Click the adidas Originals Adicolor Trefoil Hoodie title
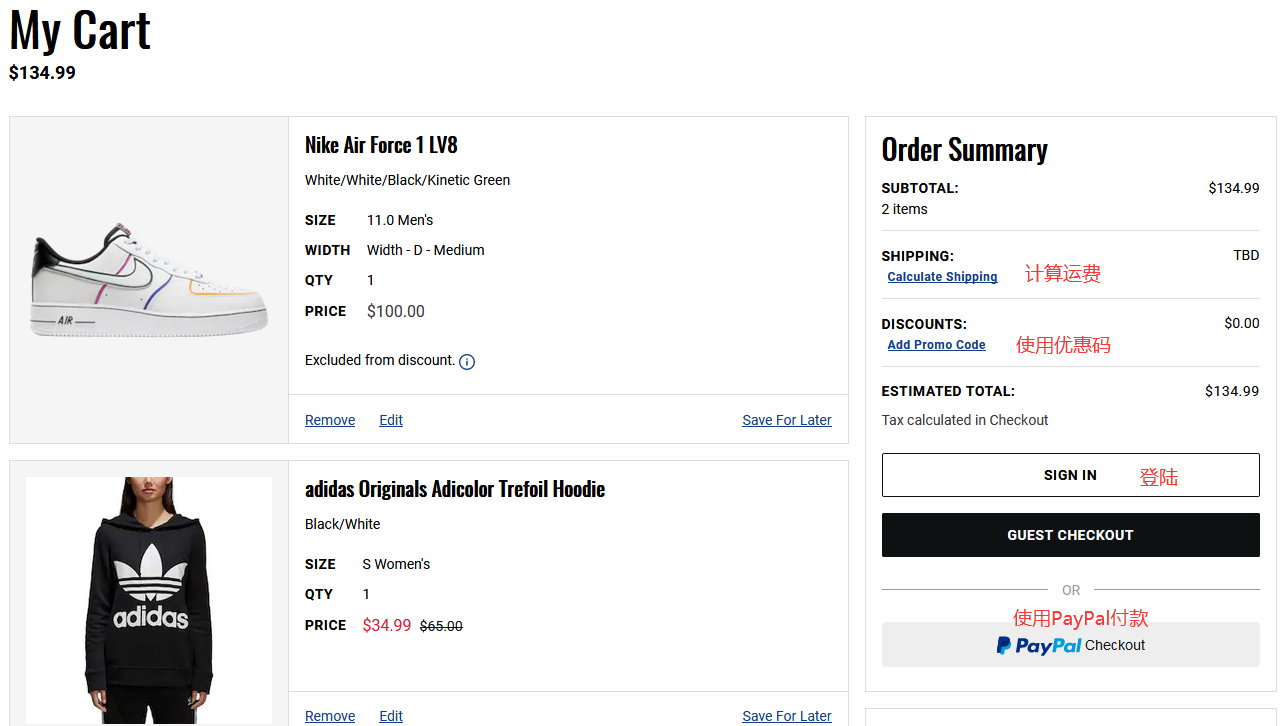This screenshot has width=1280, height=726. [x=455, y=489]
